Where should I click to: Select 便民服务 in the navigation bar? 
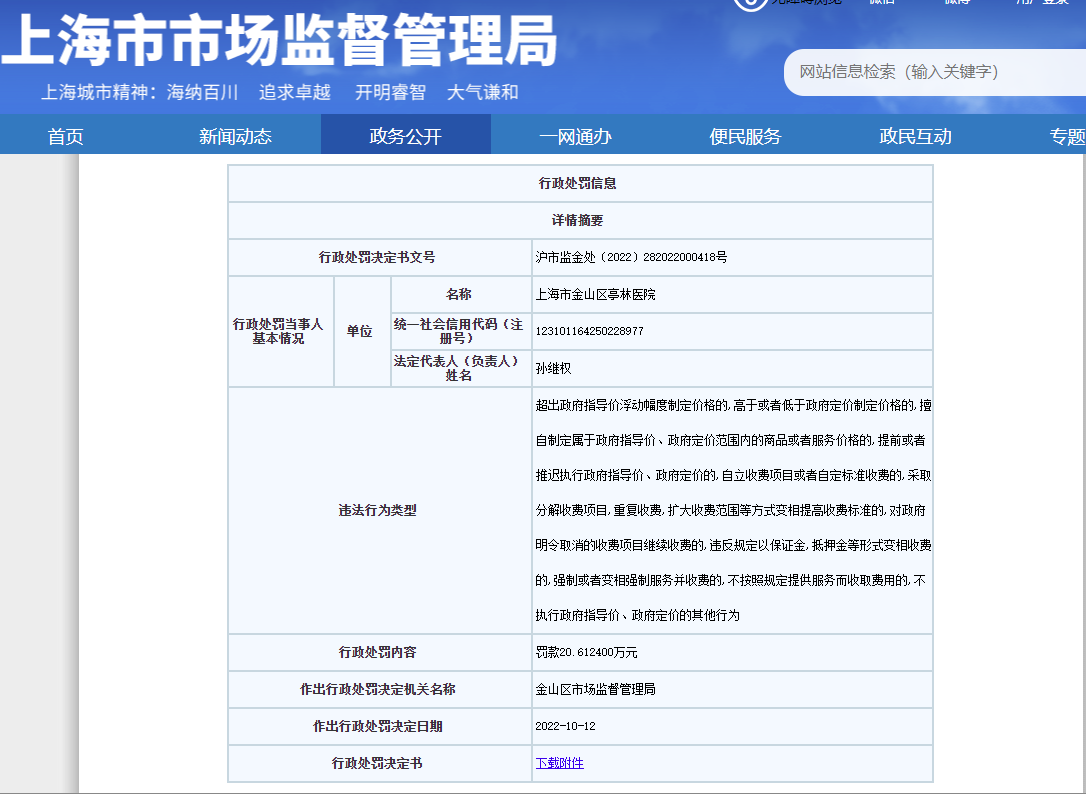(745, 137)
